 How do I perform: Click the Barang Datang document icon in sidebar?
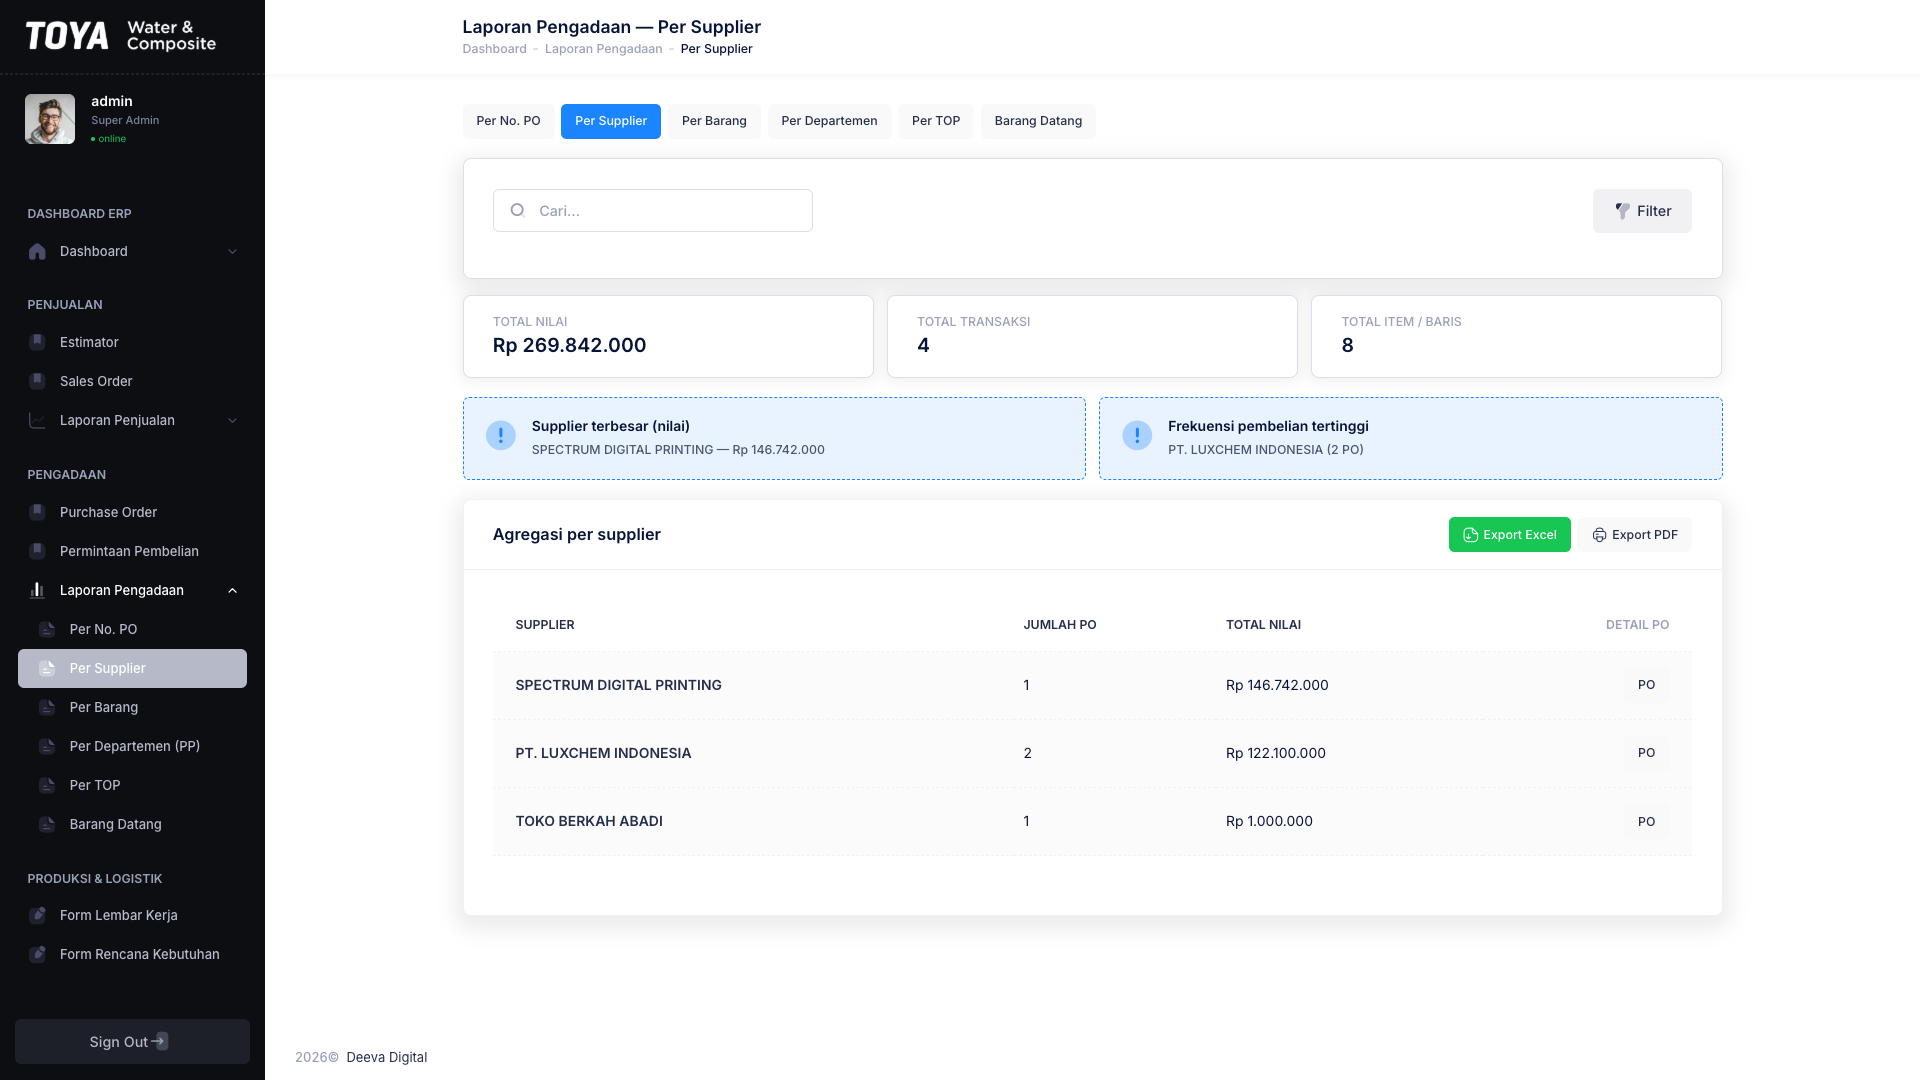coord(47,824)
